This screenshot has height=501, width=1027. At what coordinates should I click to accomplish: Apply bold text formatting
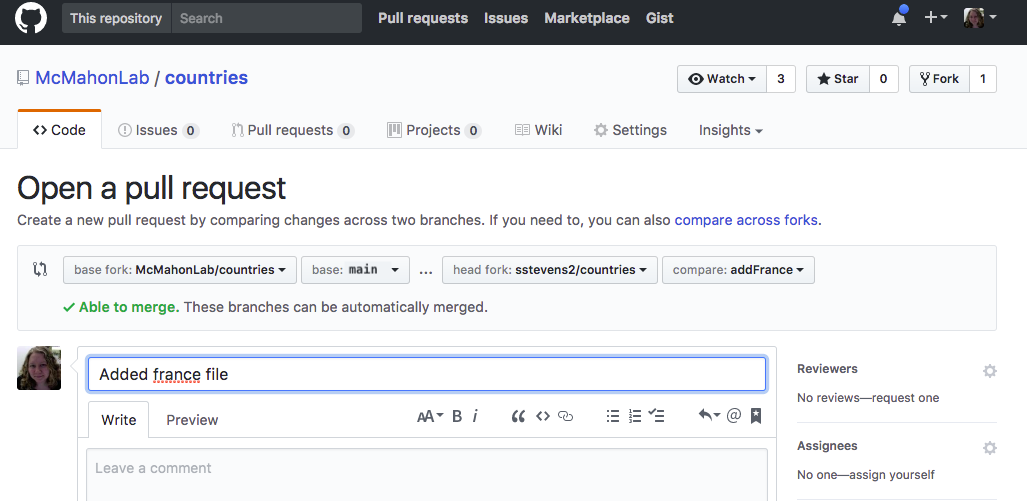457,416
